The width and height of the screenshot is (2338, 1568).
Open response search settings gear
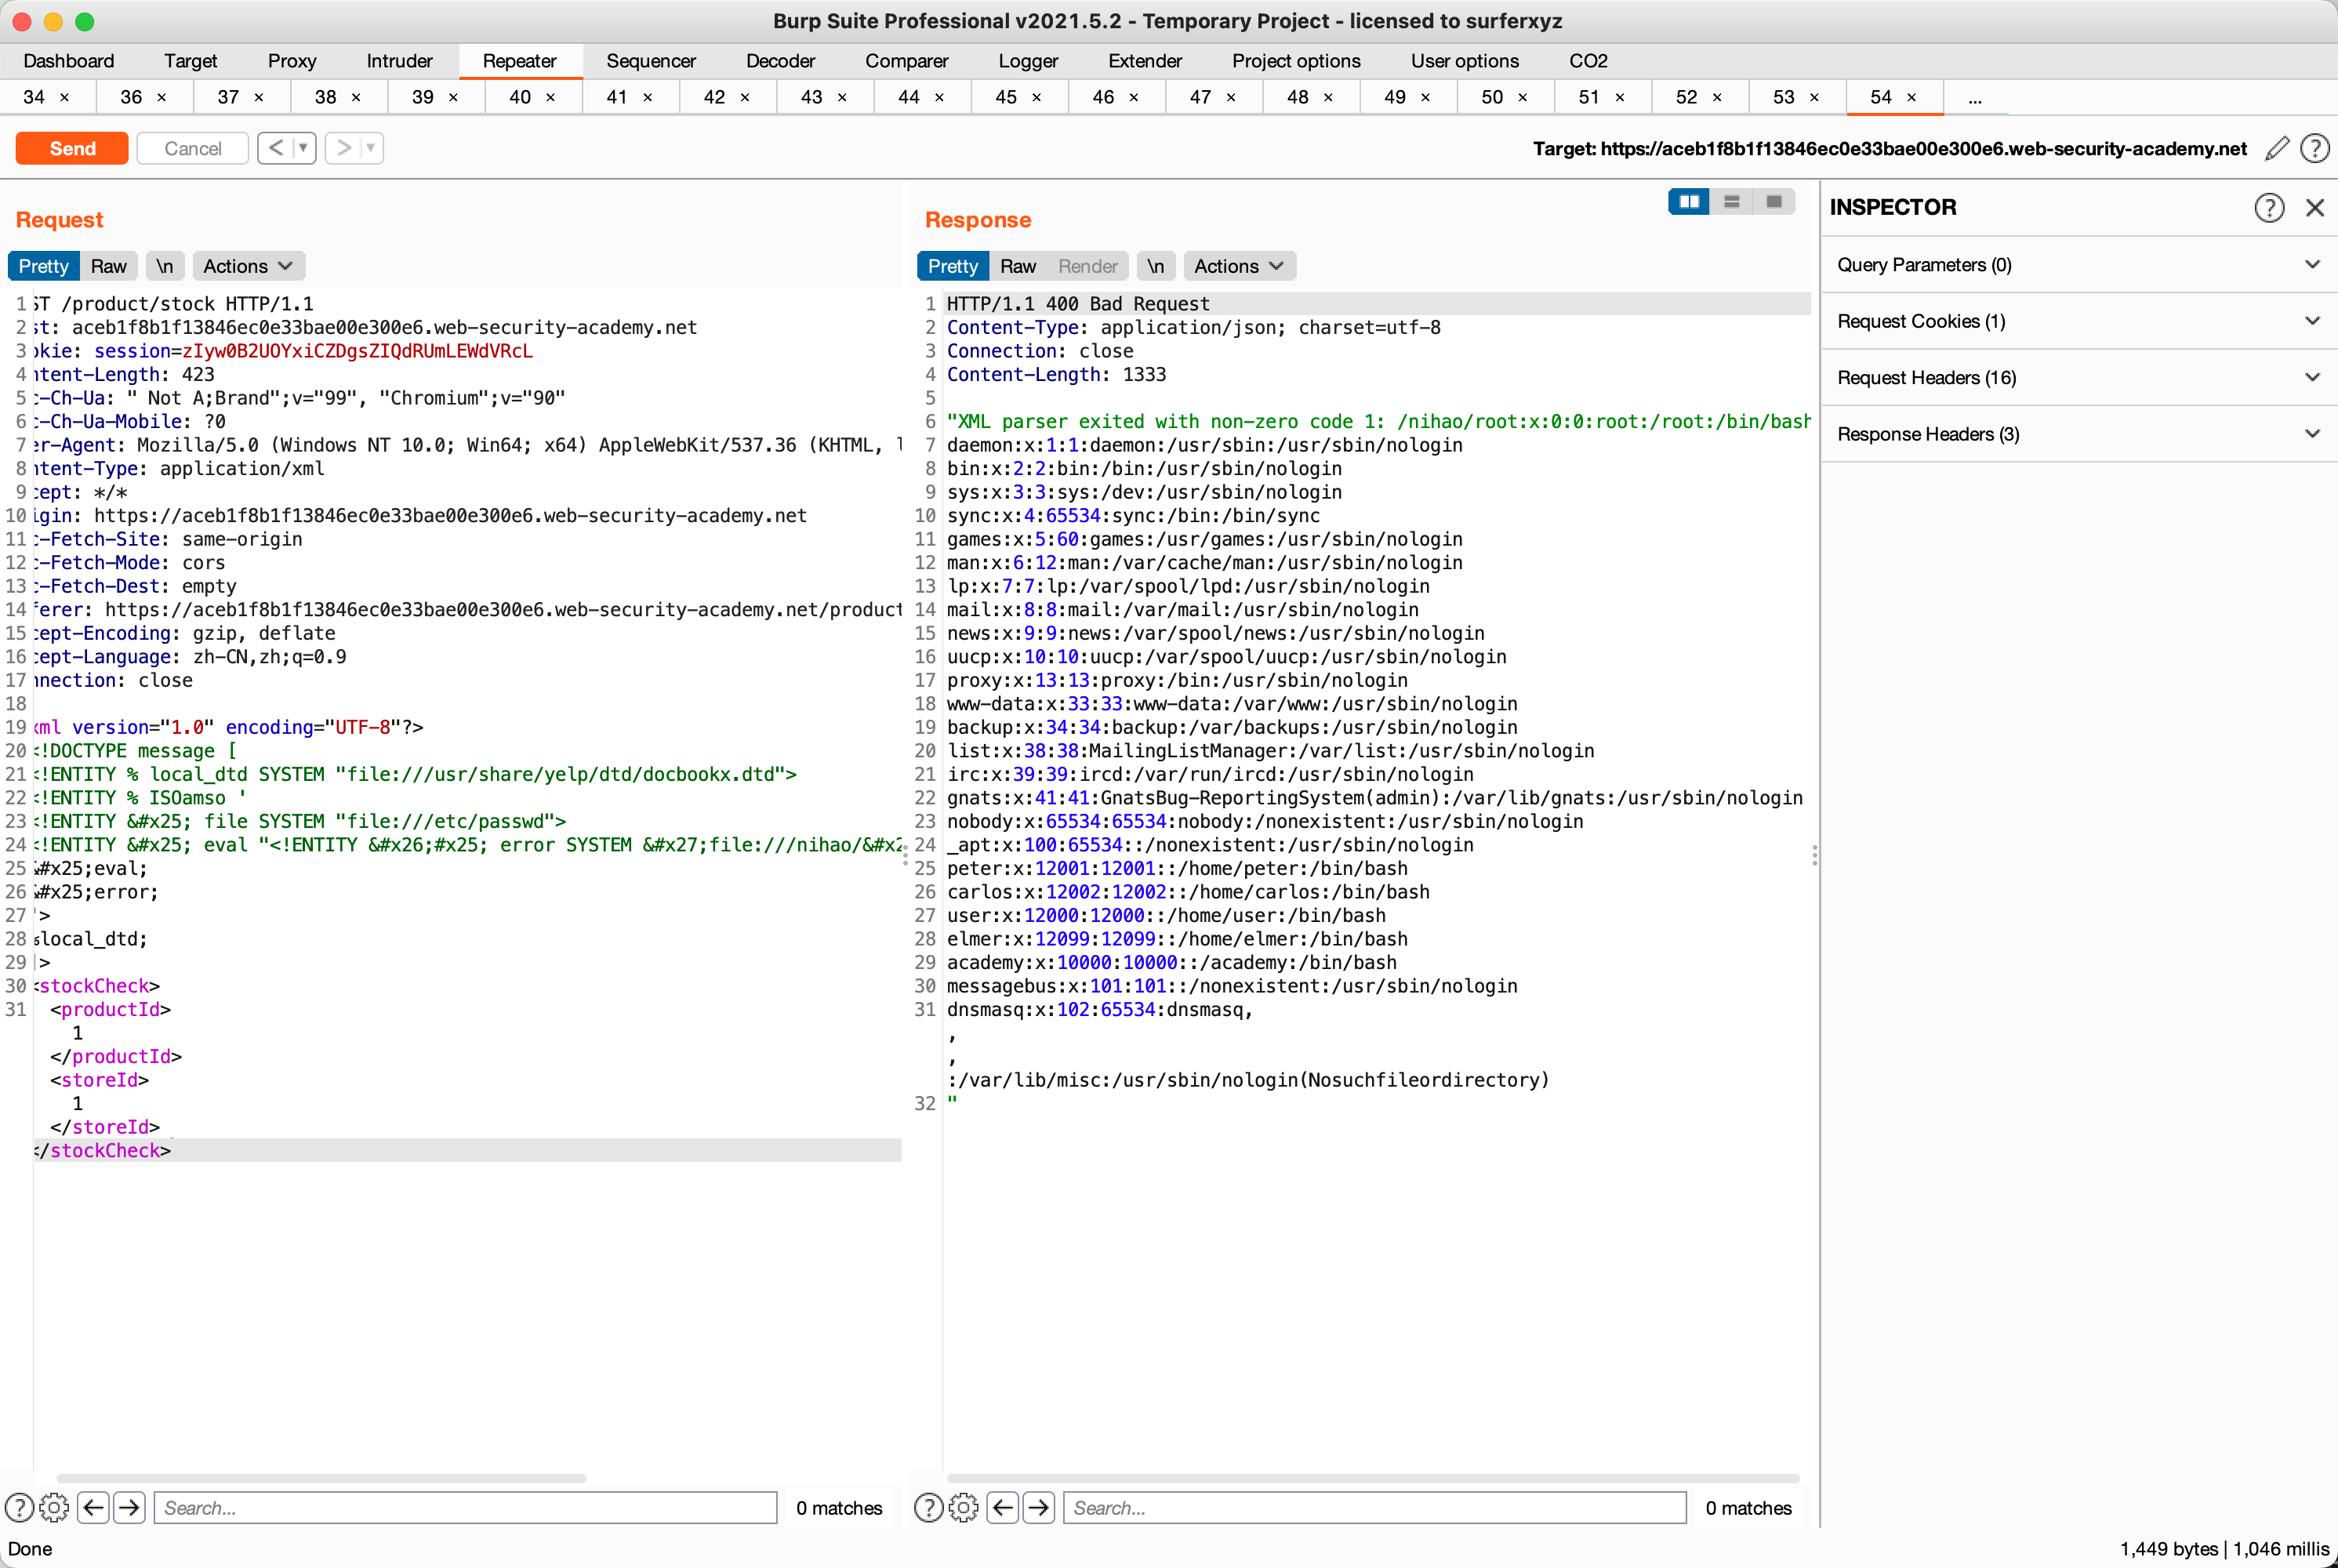[x=963, y=1507]
